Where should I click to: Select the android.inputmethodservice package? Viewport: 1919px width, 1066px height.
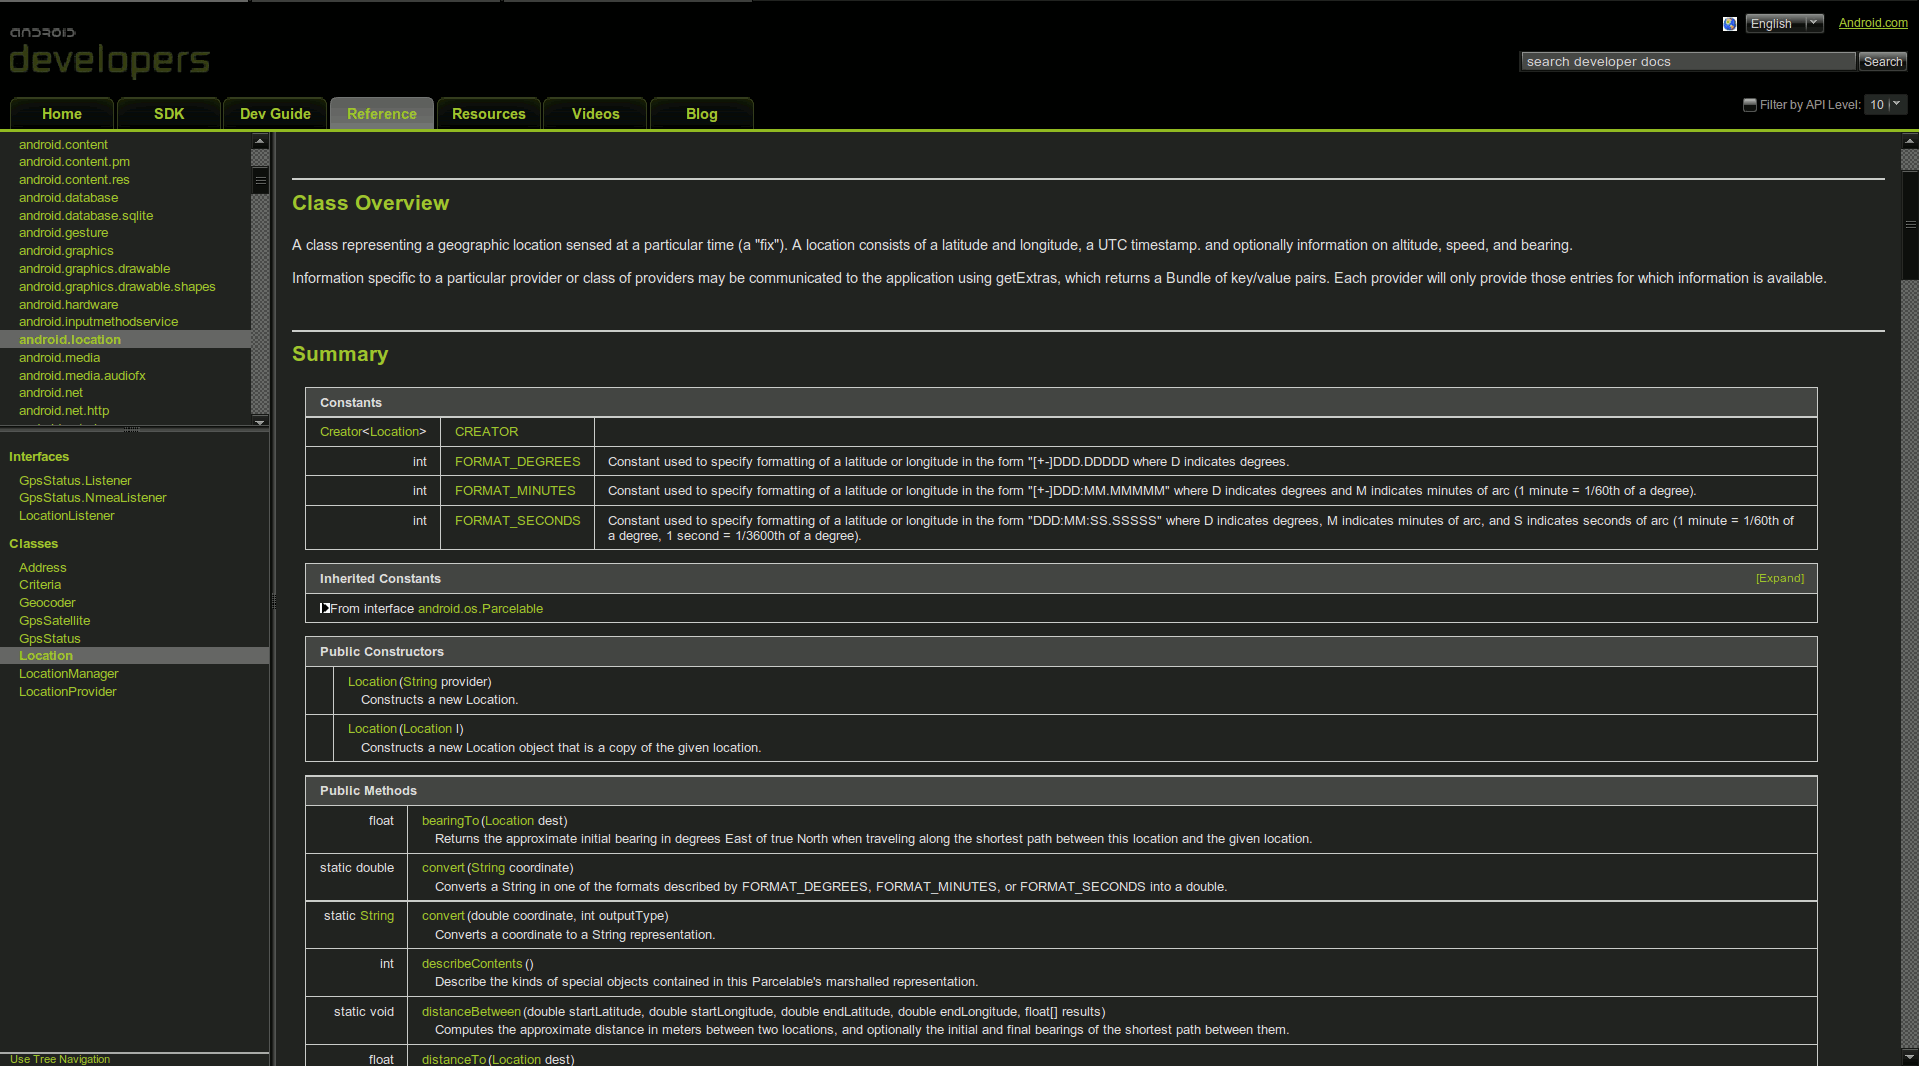[x=98, y=322]
